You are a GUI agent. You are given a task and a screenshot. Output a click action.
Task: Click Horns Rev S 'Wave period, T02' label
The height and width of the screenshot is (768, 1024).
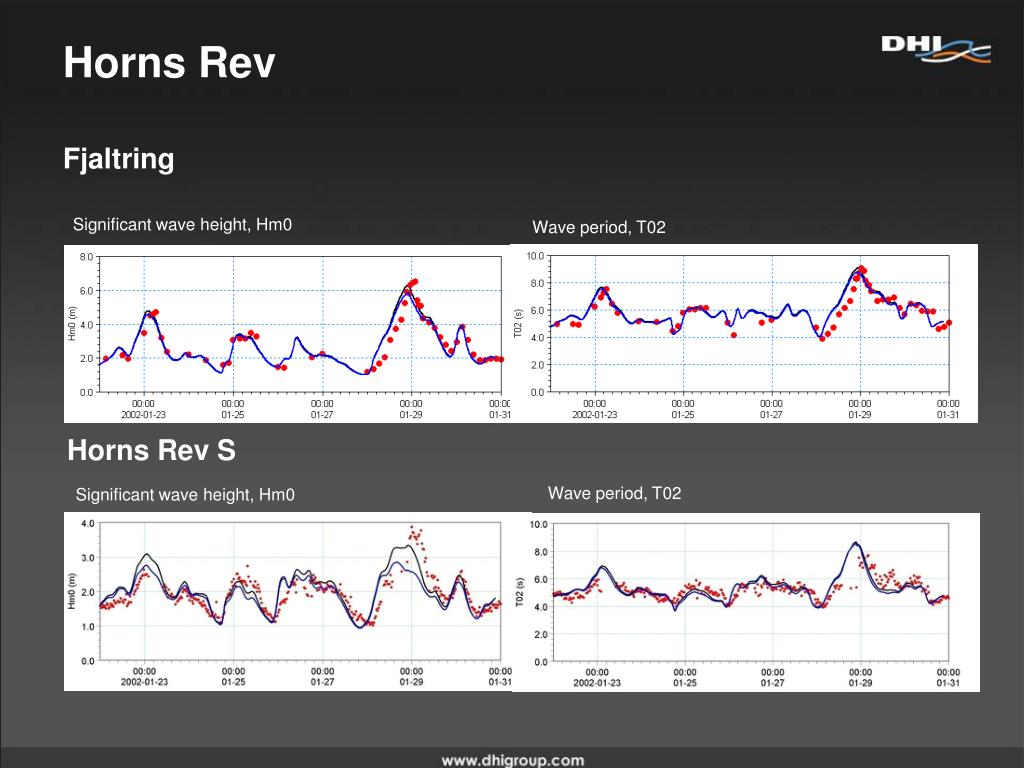[615, 493]
